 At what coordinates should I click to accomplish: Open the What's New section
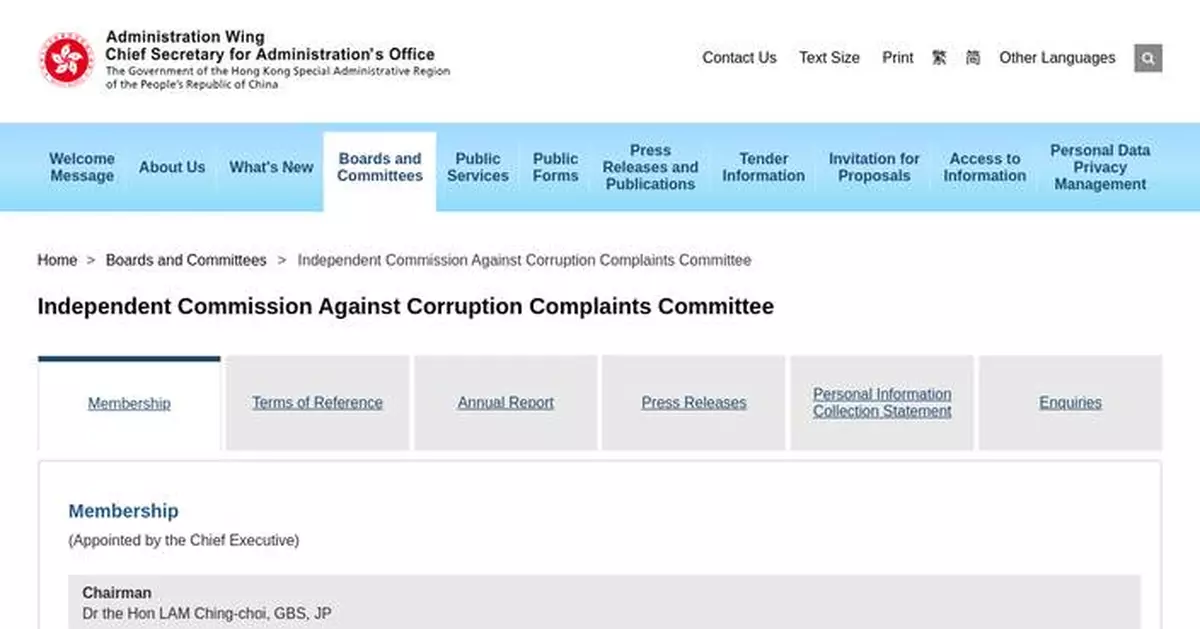271,167
